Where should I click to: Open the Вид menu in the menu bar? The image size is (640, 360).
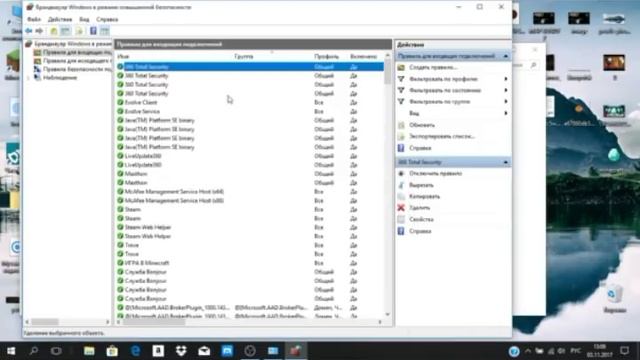click(84, 19)
